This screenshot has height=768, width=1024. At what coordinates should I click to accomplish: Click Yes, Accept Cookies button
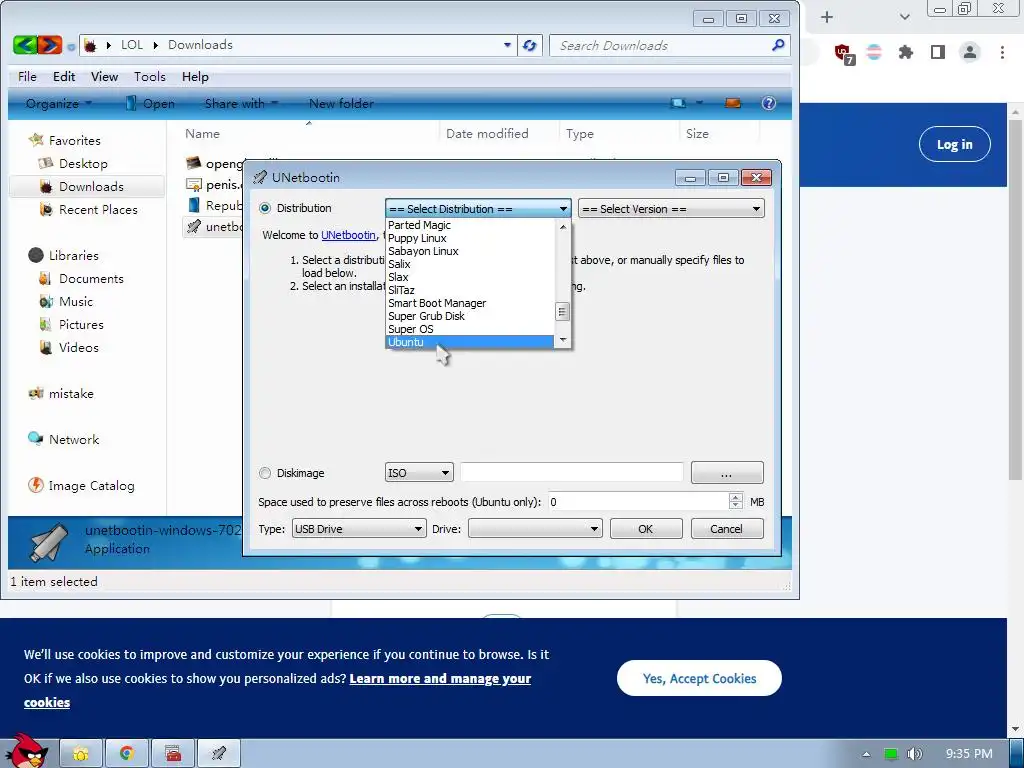pos(699,678)
